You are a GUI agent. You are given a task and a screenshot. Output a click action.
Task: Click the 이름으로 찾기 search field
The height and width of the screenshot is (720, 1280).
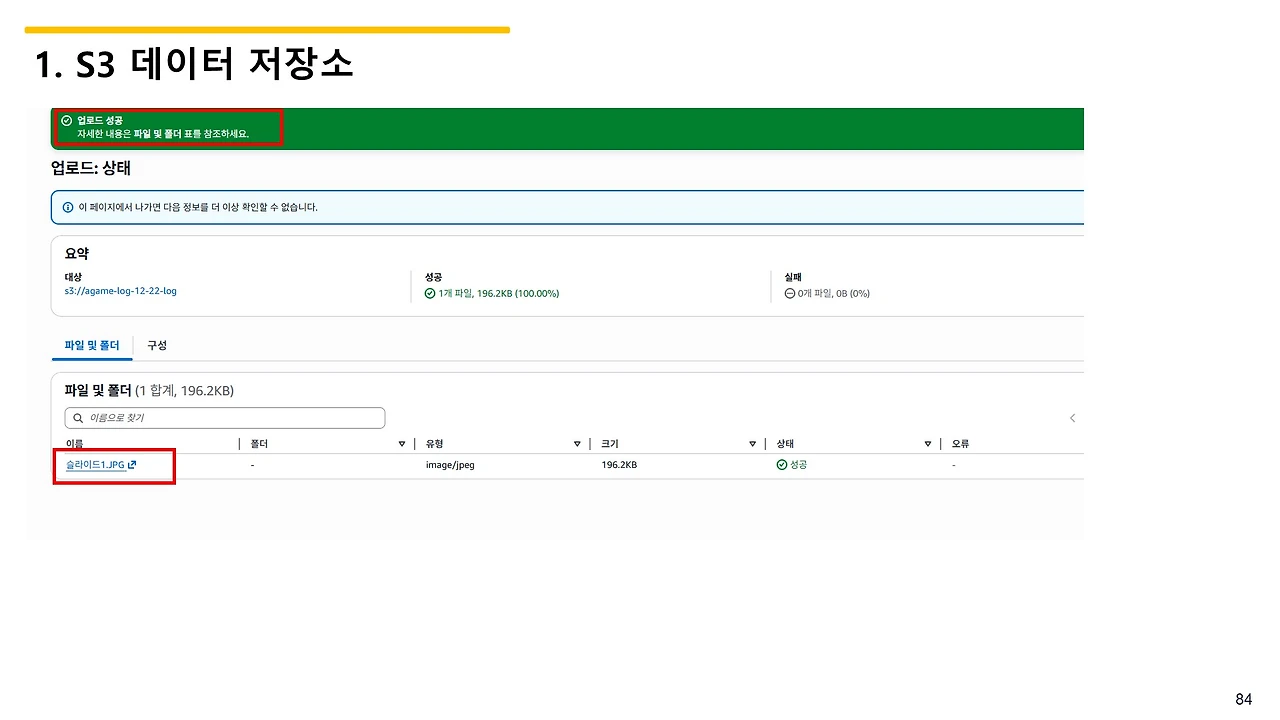[225, 417]
